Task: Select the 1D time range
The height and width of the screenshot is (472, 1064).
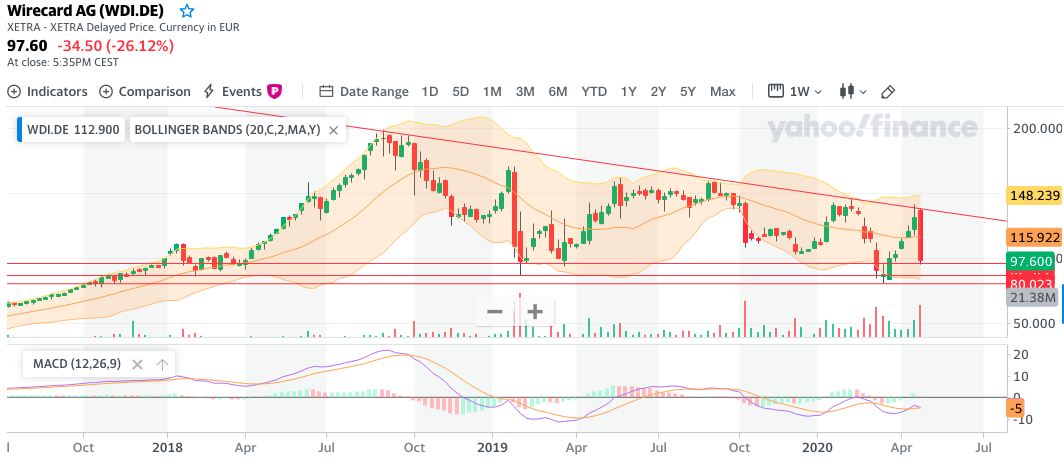Action: click(x=429, y=91)
